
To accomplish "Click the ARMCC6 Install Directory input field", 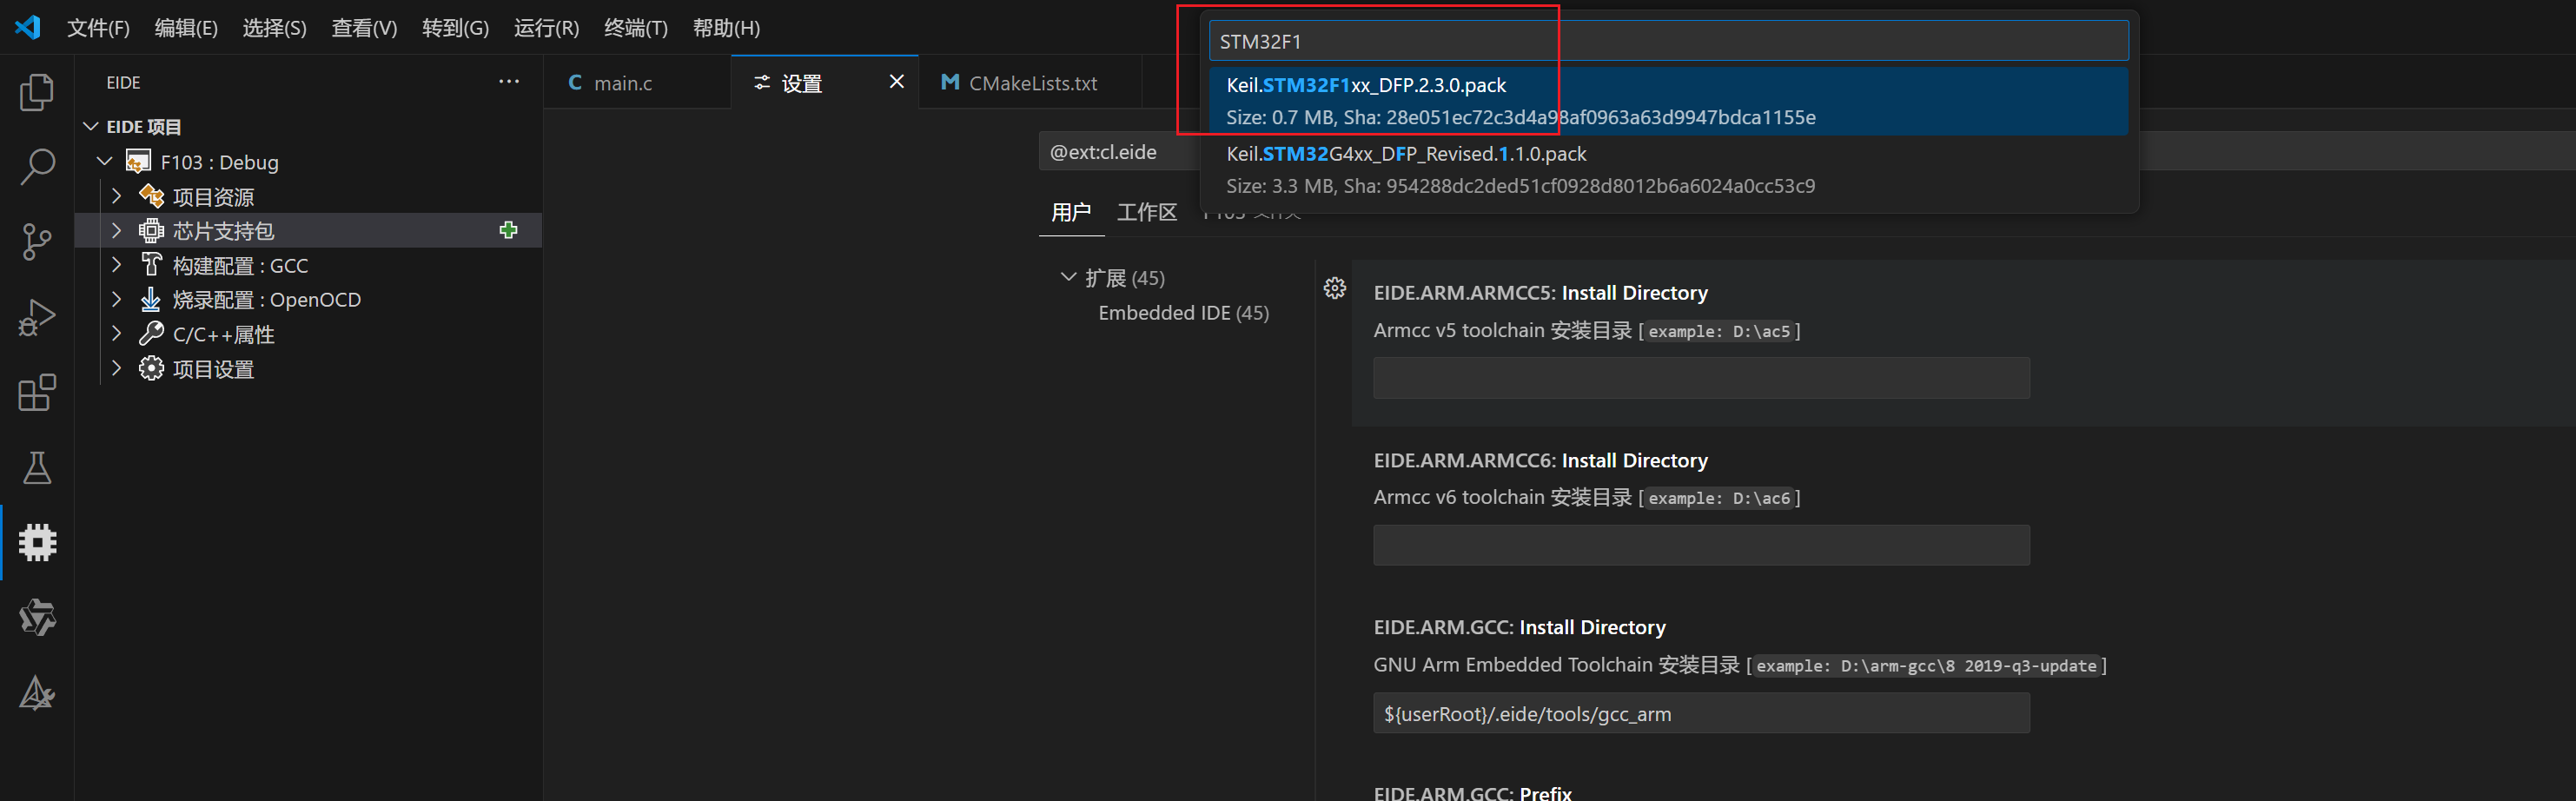I will click(x=1701, y=545).
